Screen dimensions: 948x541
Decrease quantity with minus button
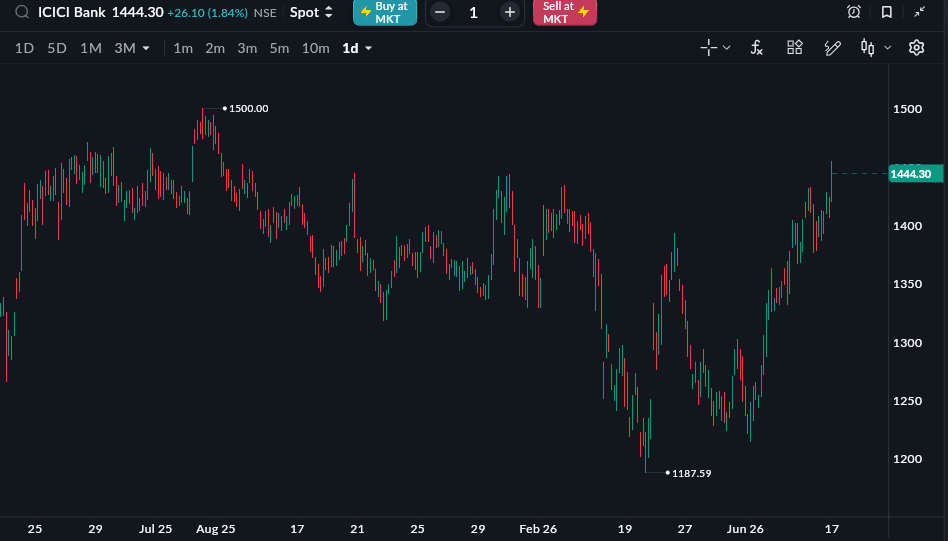tap(440, 12)
